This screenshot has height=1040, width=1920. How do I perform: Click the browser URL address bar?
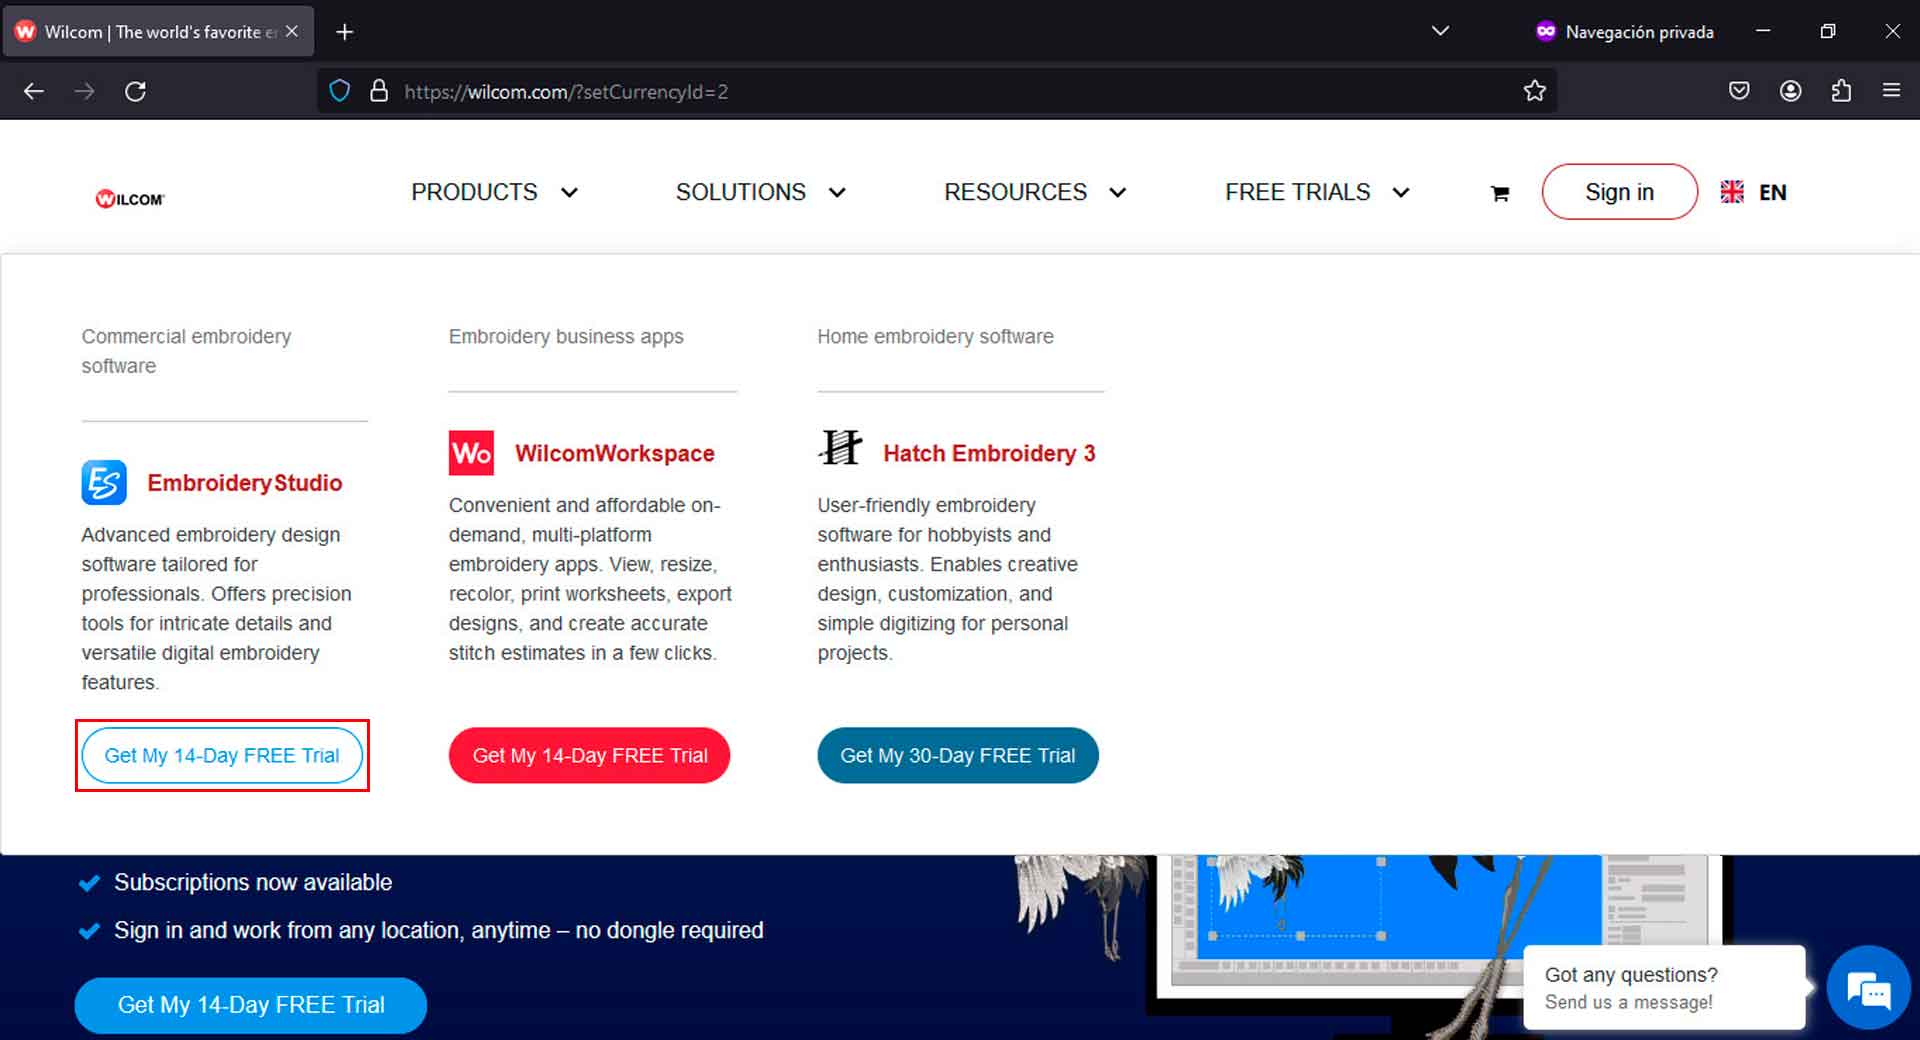click(x=935, y=91)
